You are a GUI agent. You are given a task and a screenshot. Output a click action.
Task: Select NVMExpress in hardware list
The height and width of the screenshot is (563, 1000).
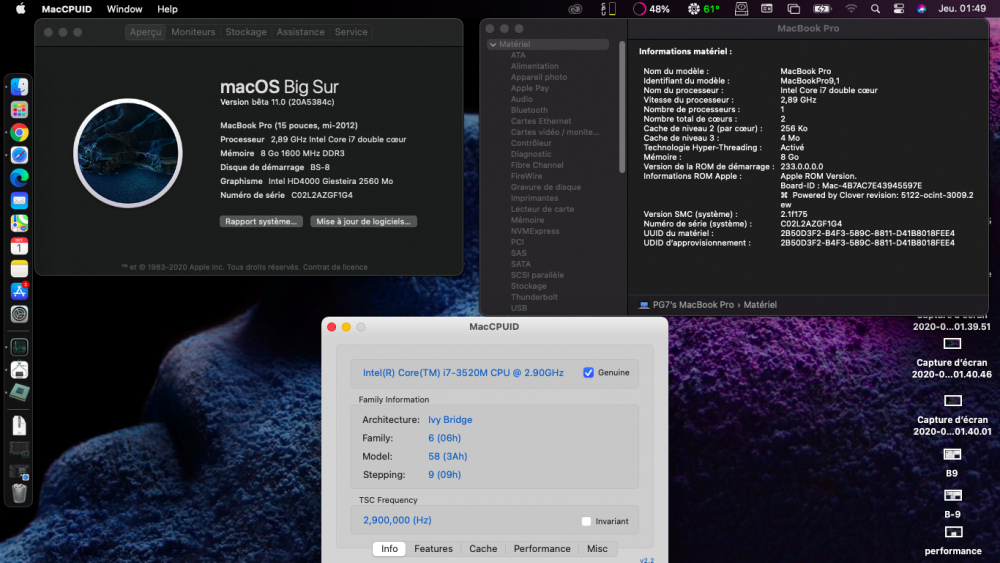coord(534,231)
